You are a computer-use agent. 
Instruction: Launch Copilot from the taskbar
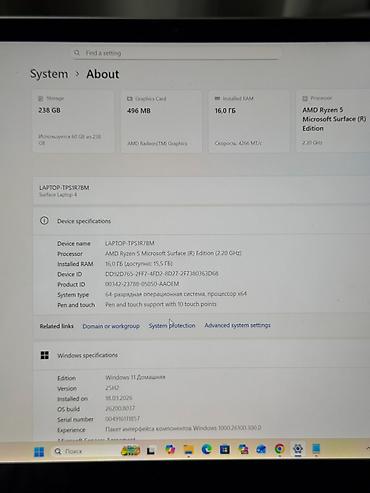[170, 450]
